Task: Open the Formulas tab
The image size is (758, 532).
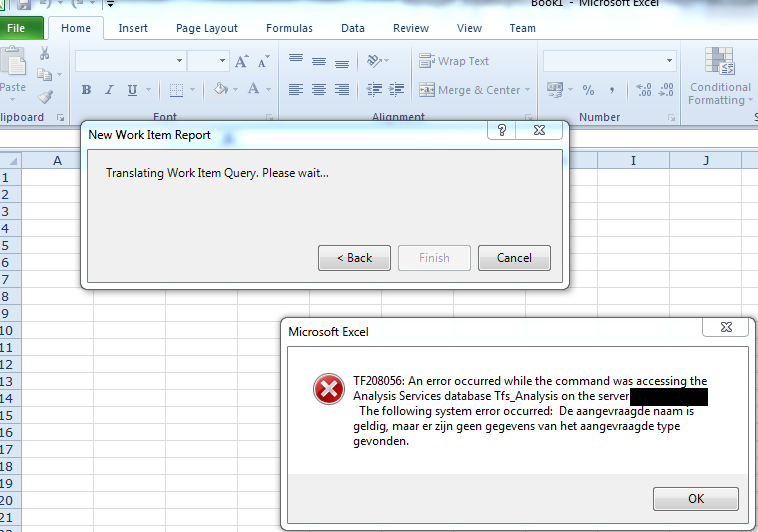Action: [x=289, y=28]
